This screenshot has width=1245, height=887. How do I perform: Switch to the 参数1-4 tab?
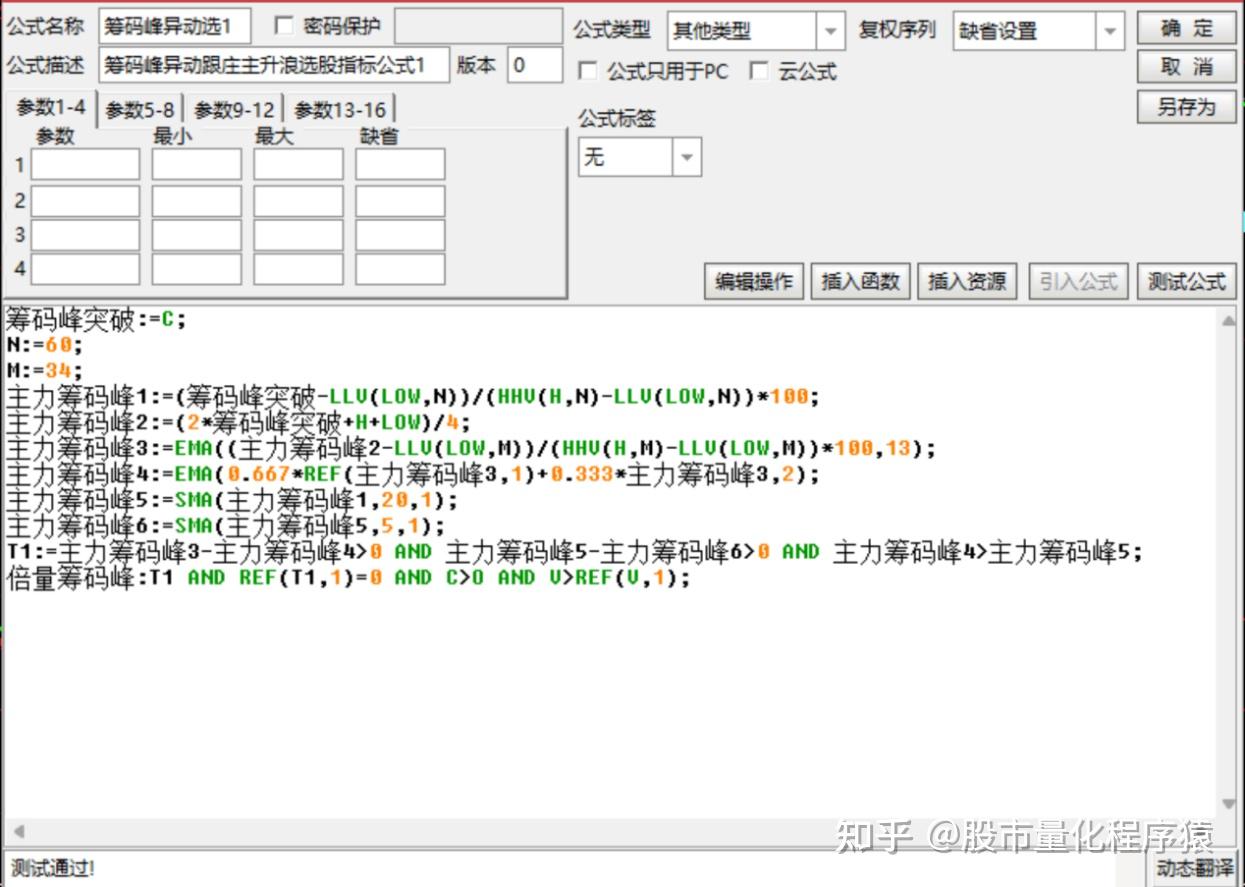coord(50,108)
